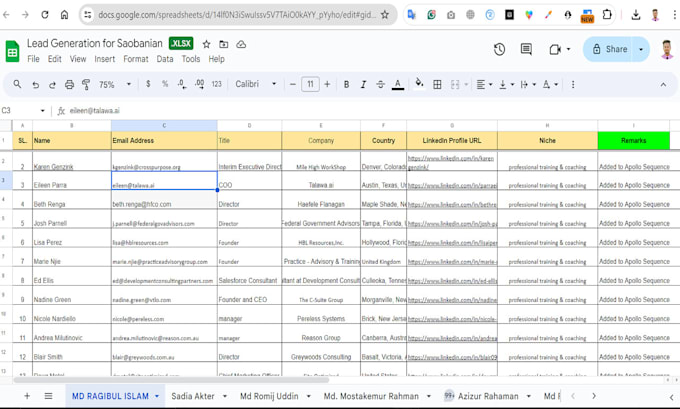
Task: Open fill color picker
Action: point(419,84)
